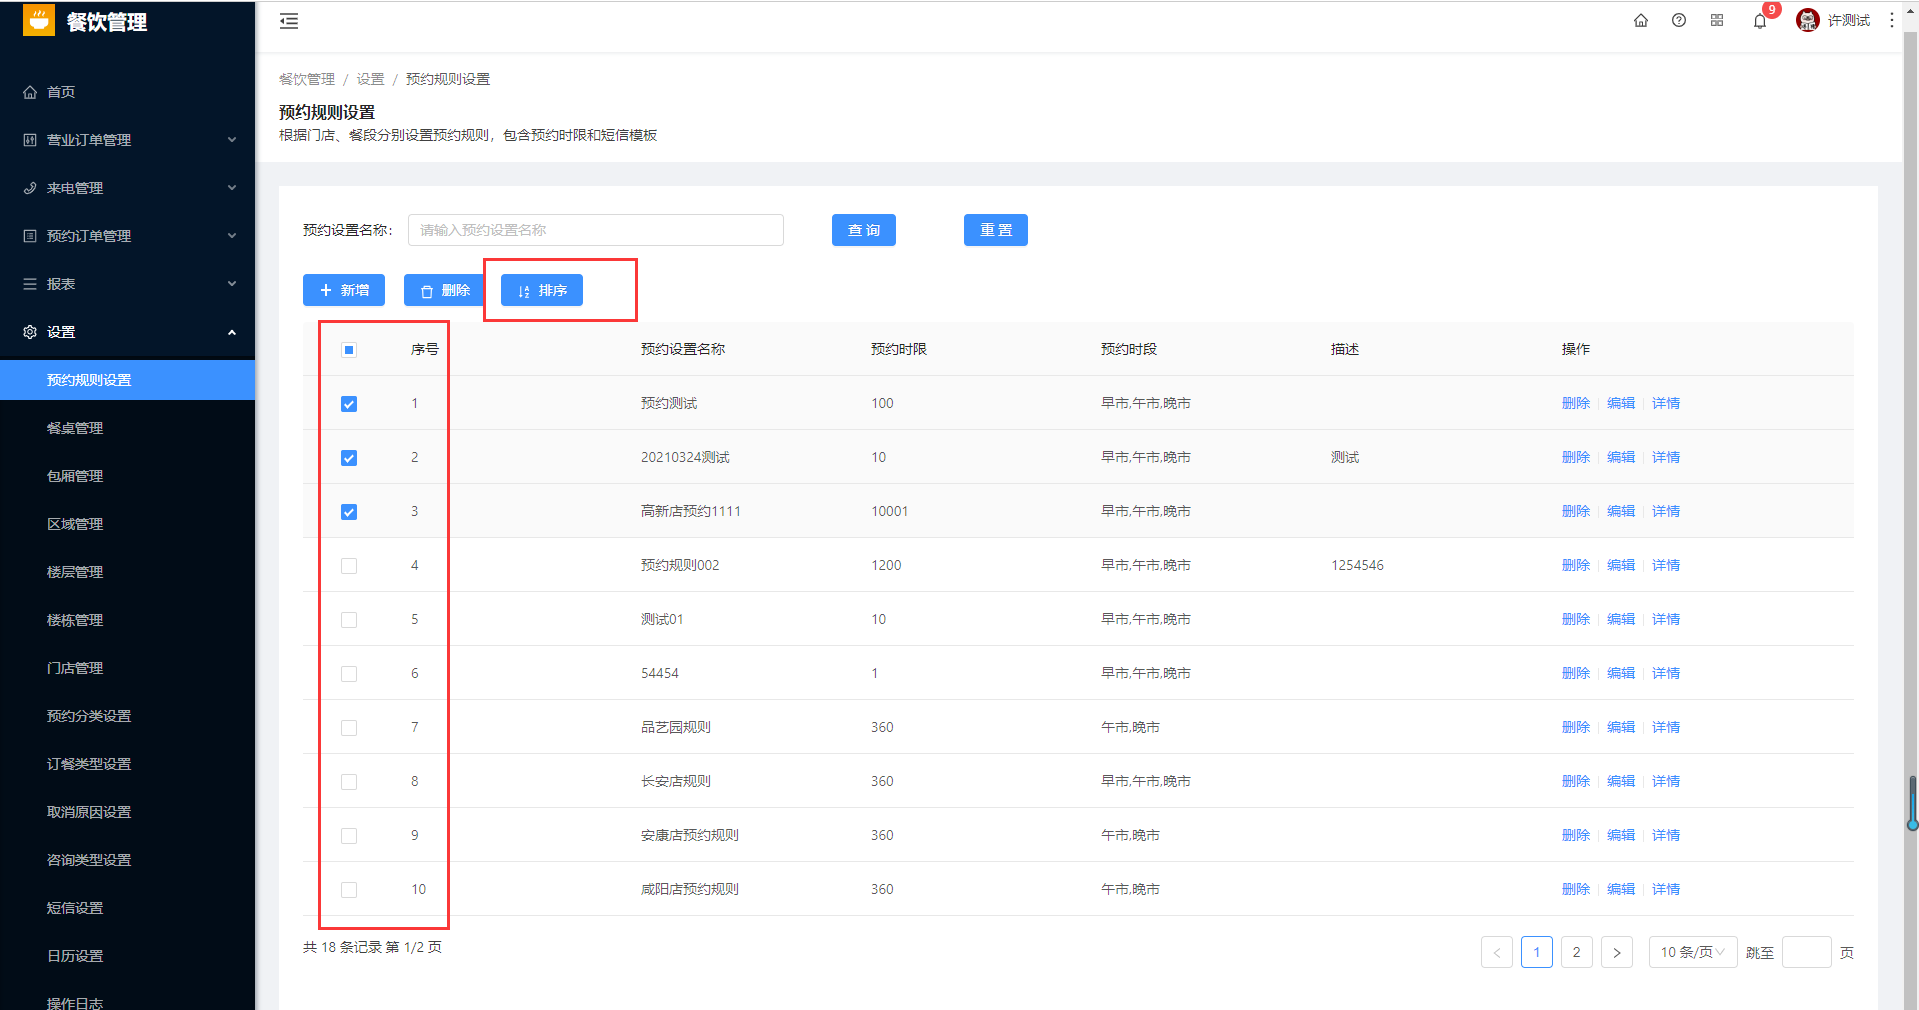Toggle the select-all header checkbox
This screenshot has height=1010, width=1919.
pyautogui.click(x=349, y=350)
